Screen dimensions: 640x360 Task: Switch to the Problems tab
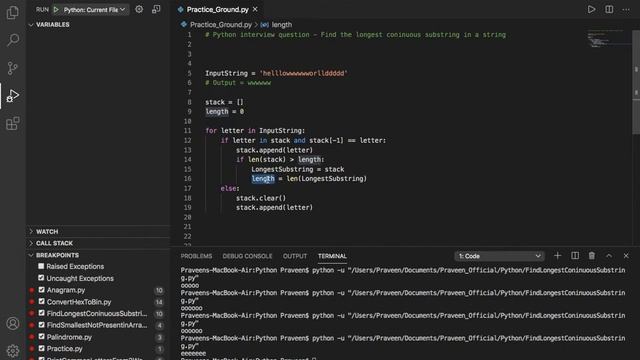tap(196, 256)
